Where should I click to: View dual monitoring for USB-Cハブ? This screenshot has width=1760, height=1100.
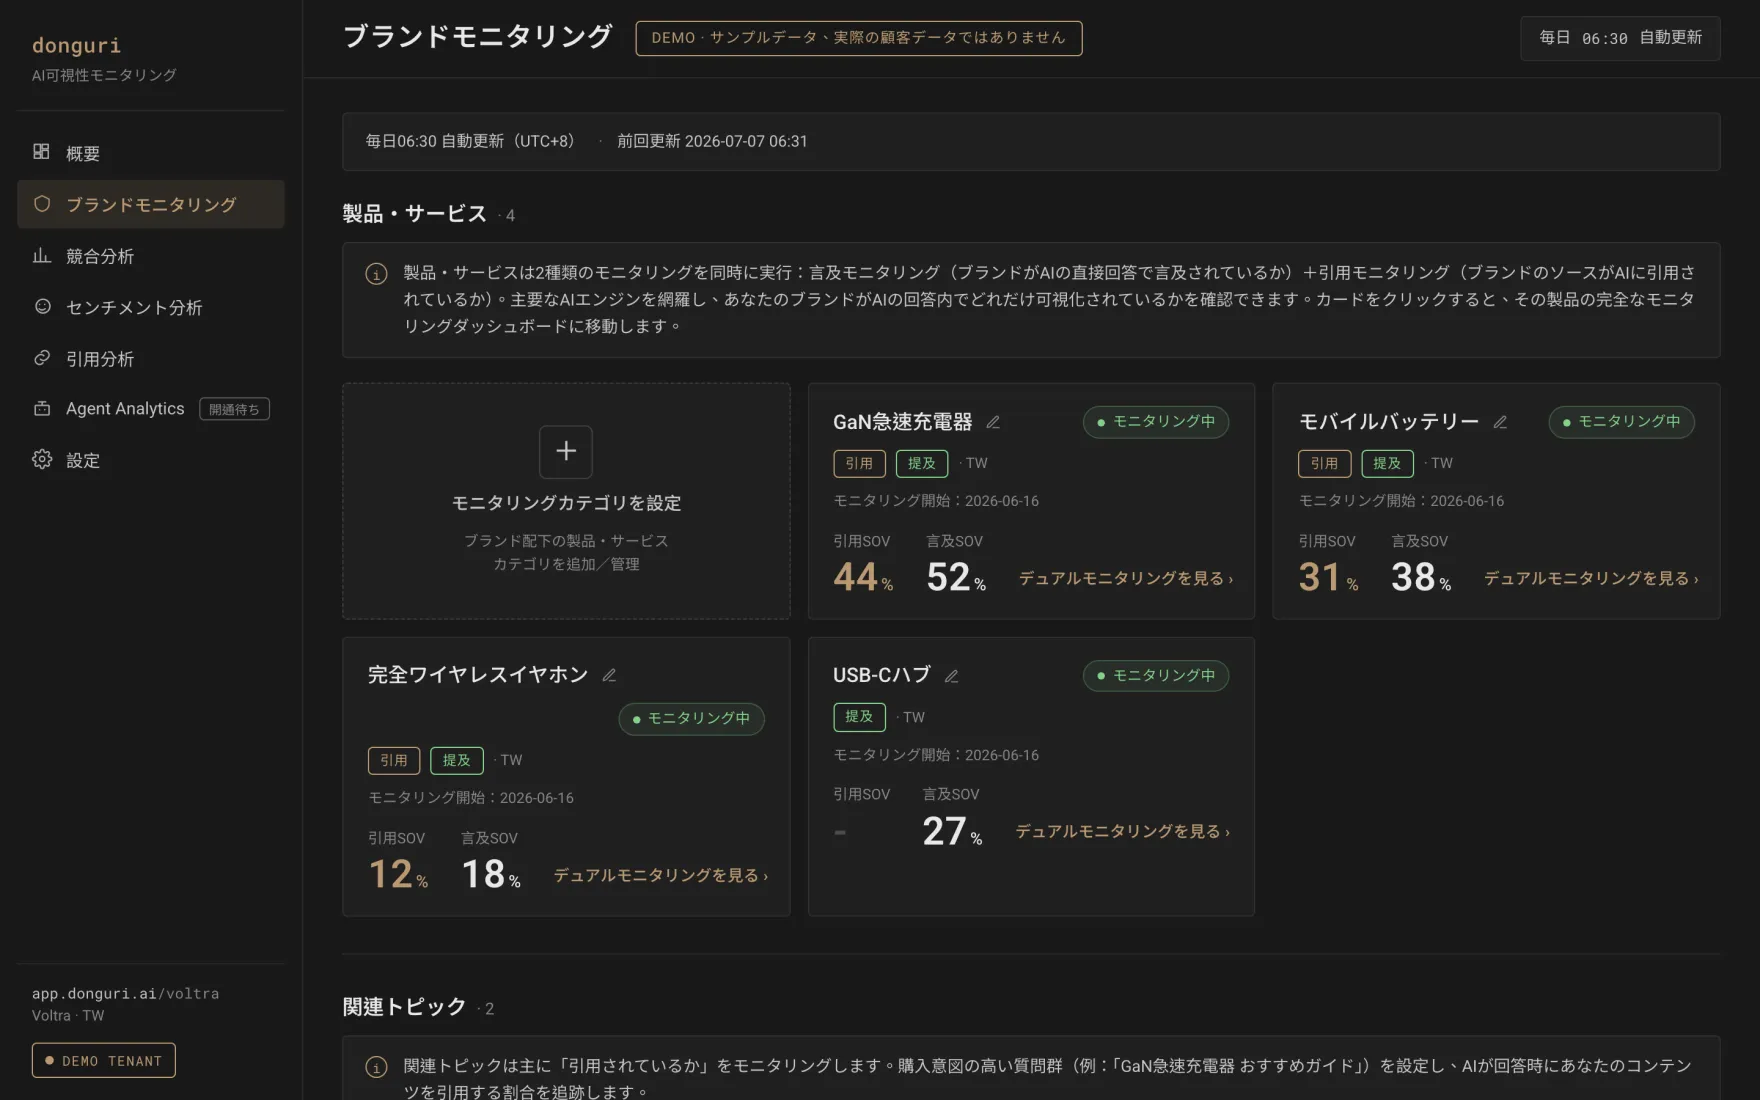click(1123, 831)
